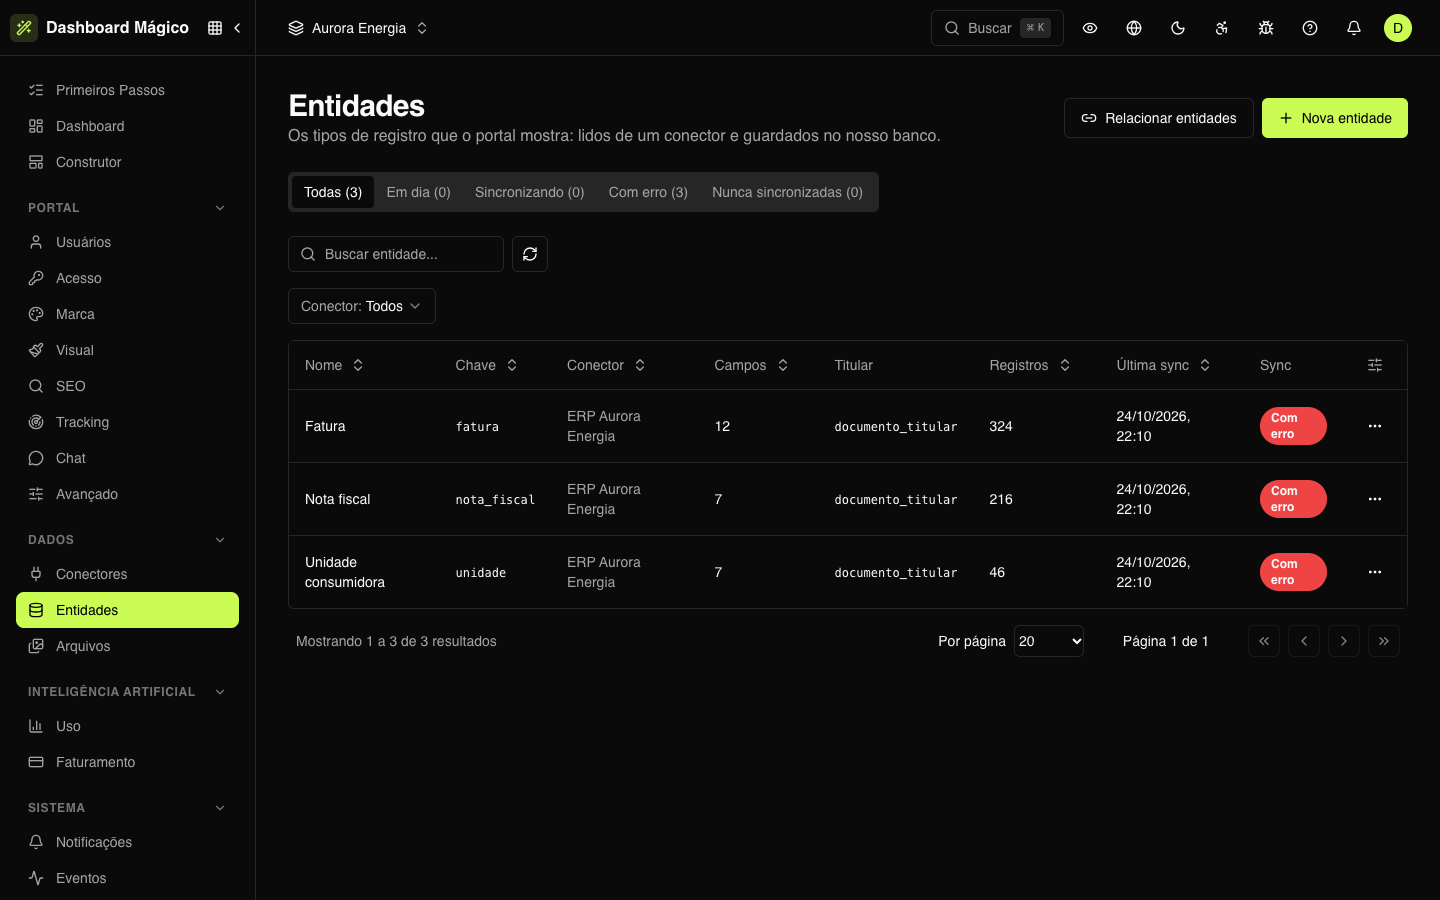Open the help question mark icon

coord(1310,28)
